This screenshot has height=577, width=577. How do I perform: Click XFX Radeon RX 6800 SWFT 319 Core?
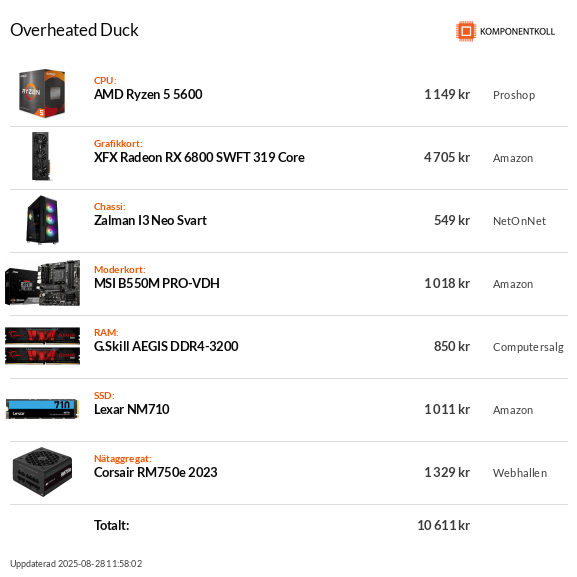click(199, 157)
